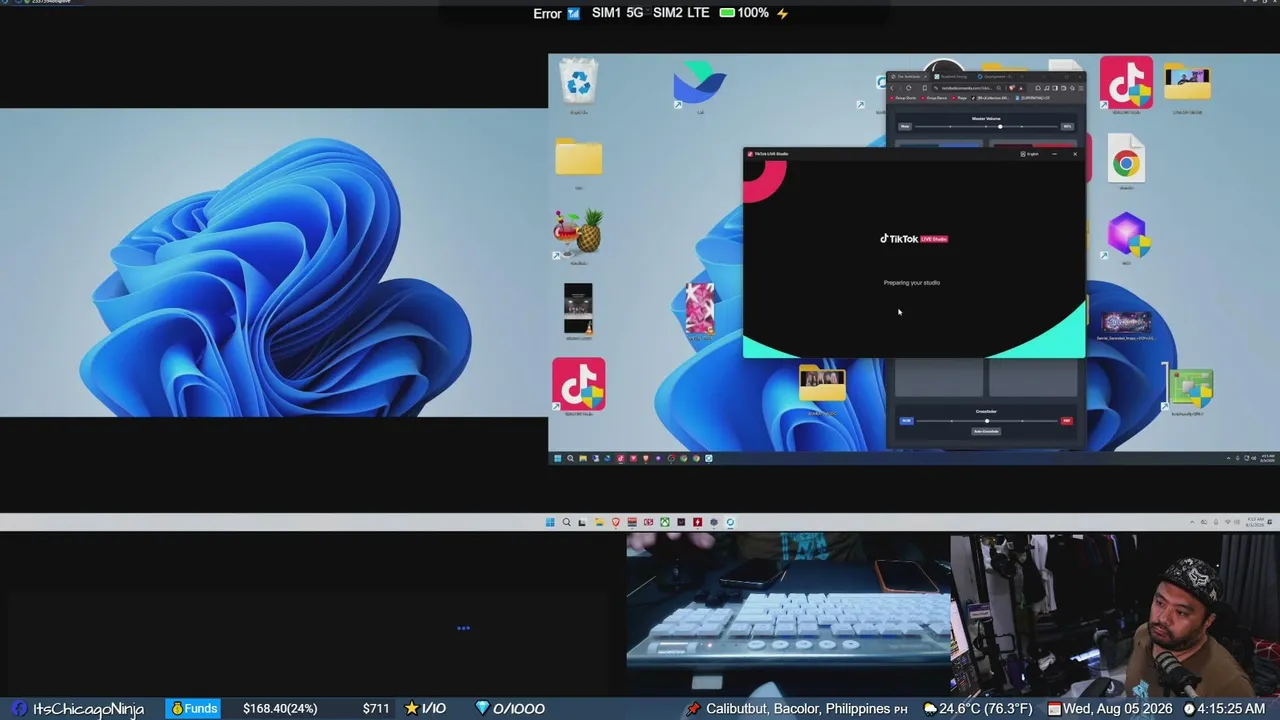
Task: Open Brave browser on the light outer taskbar
Action: point(615,522)
